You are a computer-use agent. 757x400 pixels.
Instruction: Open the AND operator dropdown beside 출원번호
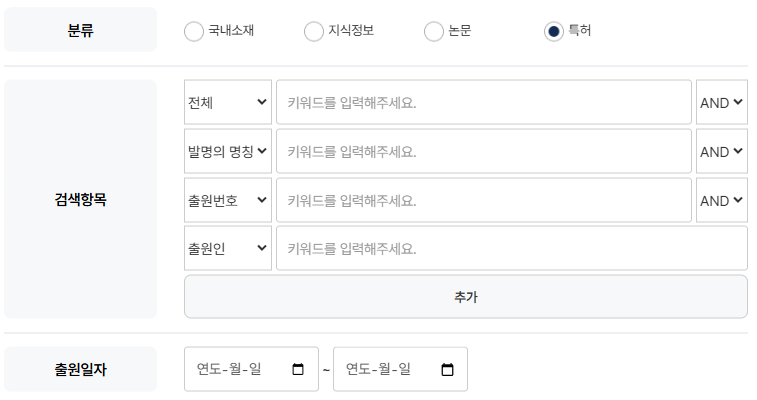722,200
